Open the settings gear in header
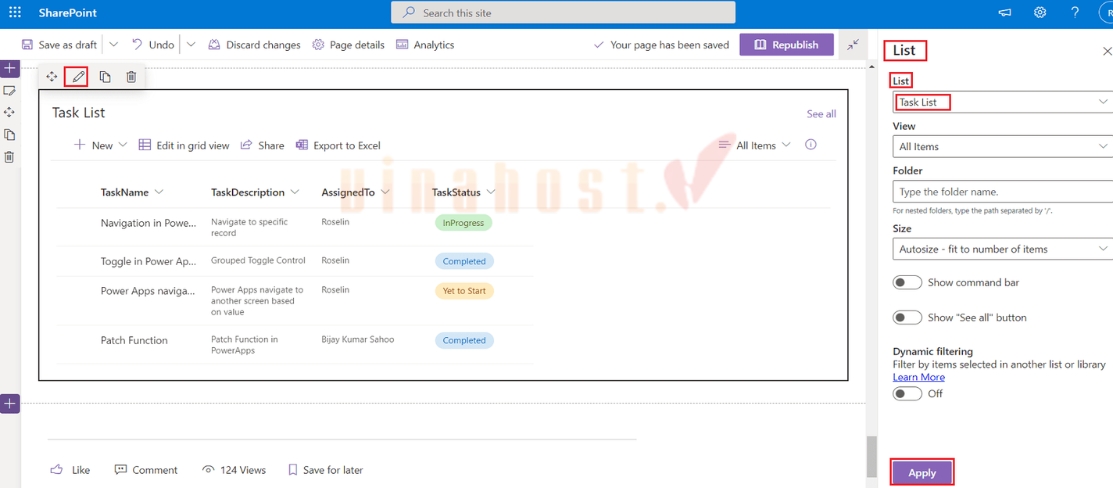Image resolution: width=1113 pixels, height=488 pixels. 1040,12
